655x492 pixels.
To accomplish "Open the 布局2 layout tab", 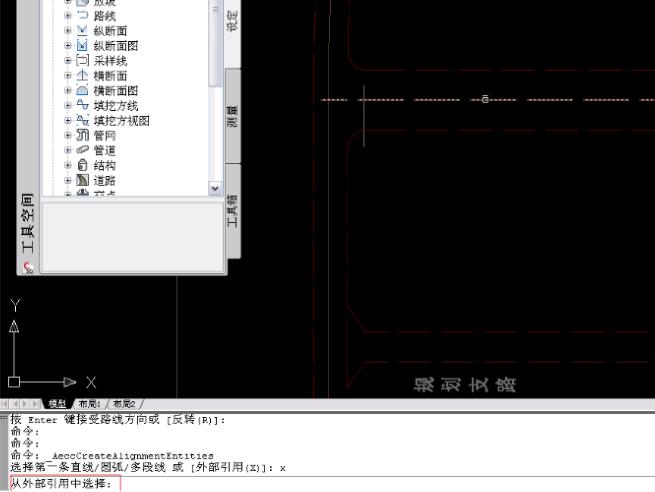I will pyautogui.click(x=124, y=404).
